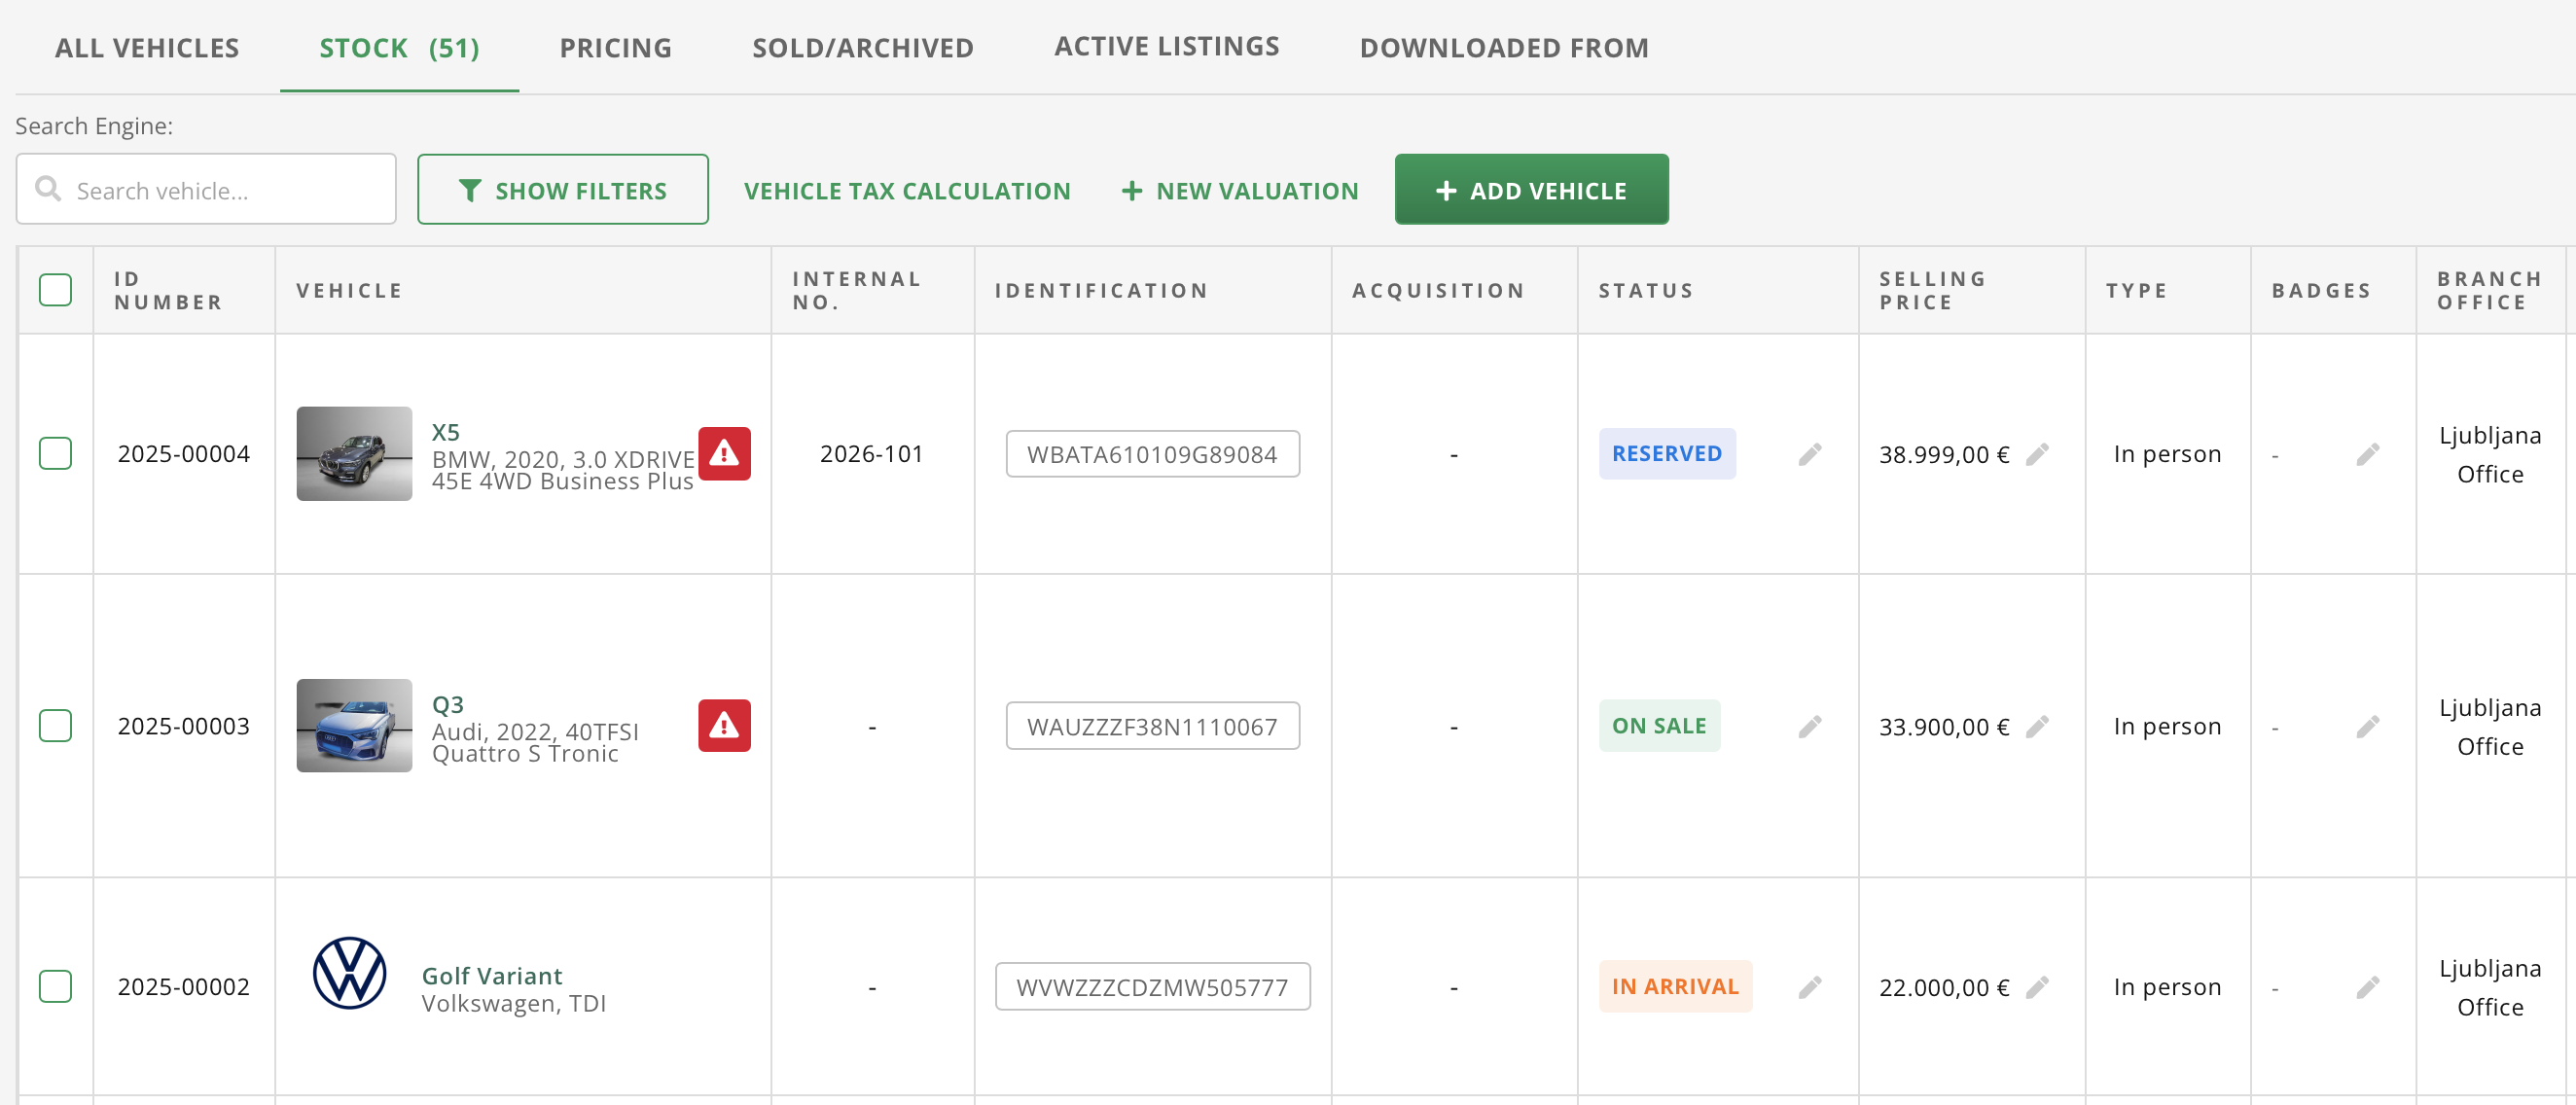Edit badges for the Audi Q3 row

[2367, 727]
